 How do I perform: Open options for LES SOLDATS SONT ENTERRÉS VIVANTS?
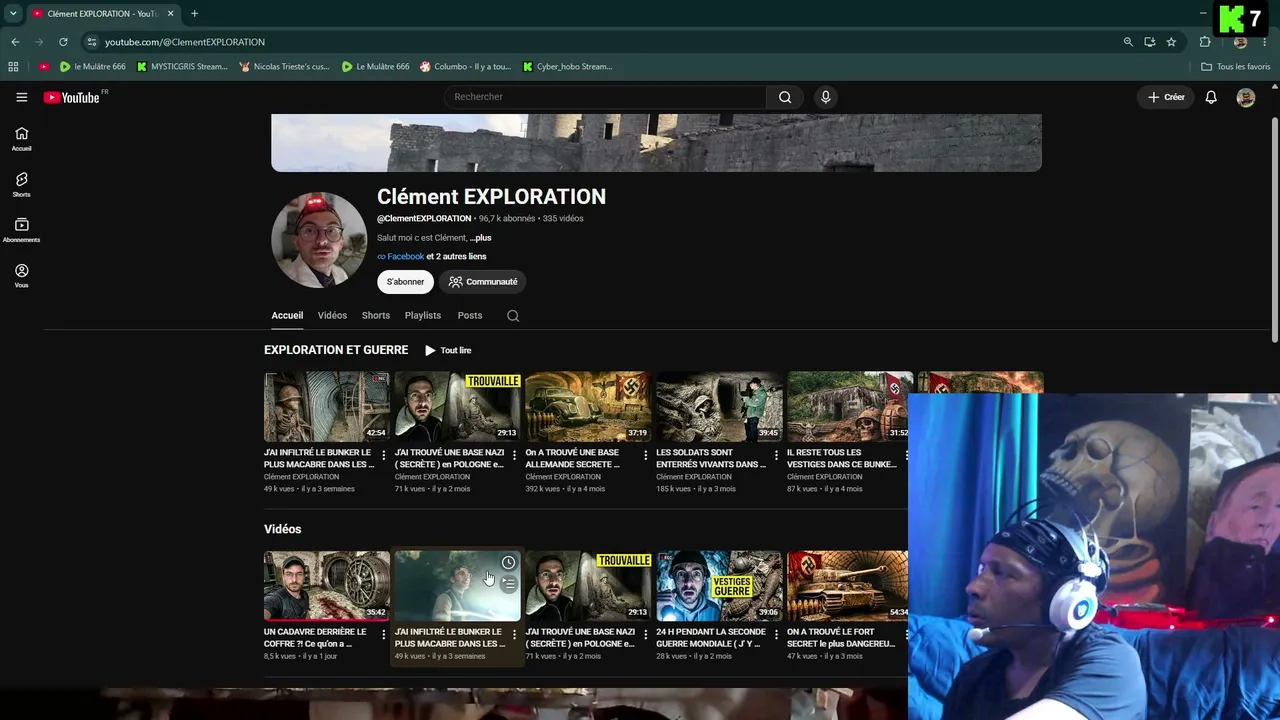tap(776, 455)
